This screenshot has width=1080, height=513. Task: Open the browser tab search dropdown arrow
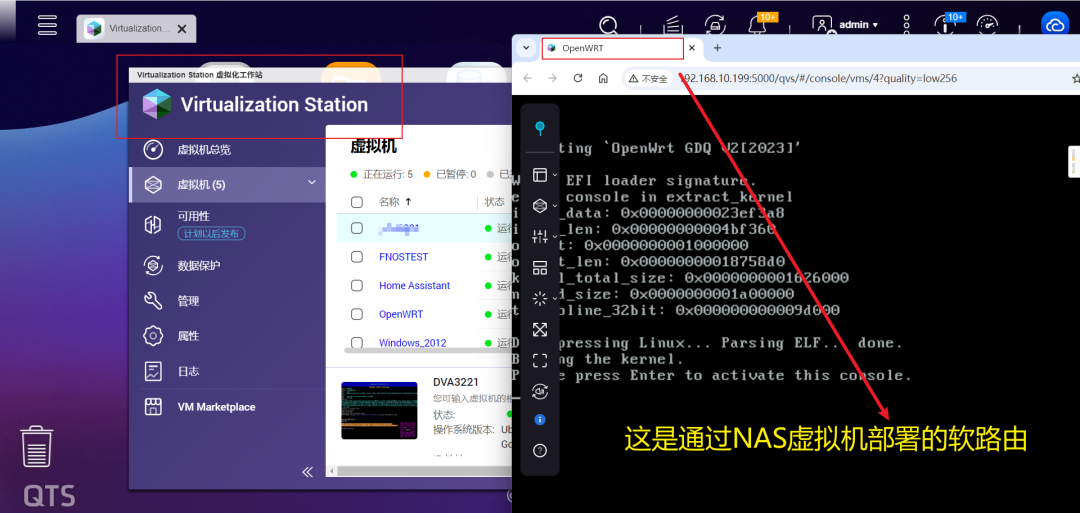[526, 48]
